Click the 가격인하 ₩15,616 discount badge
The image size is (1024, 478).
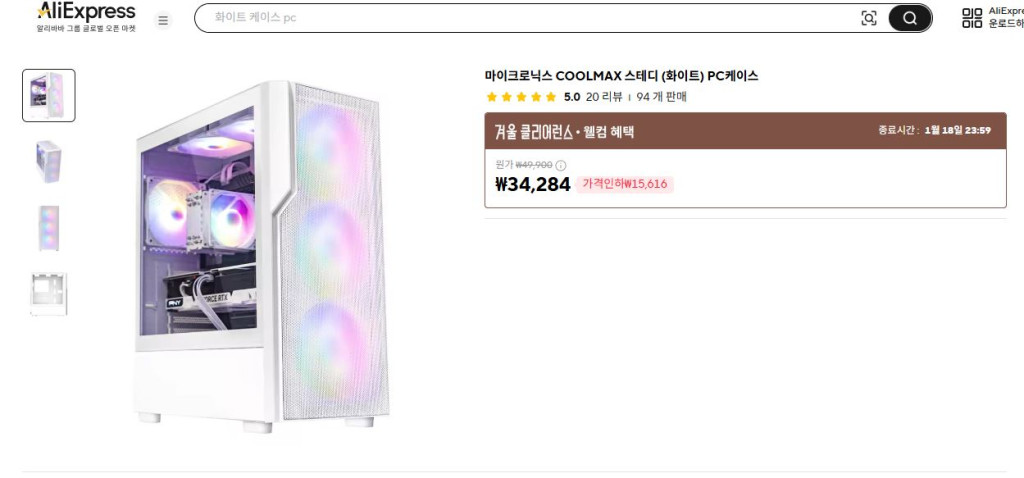pos(625,184)
